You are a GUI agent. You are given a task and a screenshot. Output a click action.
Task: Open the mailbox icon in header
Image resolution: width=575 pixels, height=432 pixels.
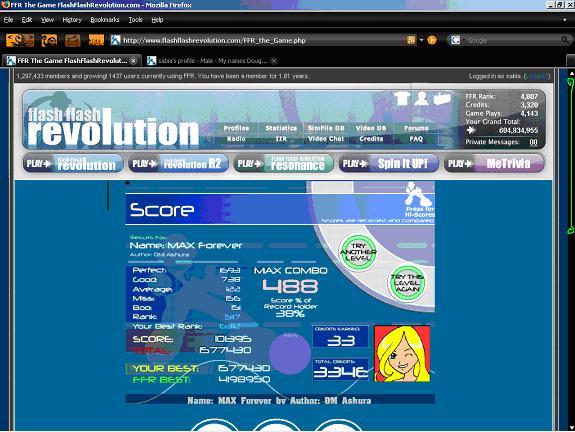pyautogui.click(x=442, y=98)
